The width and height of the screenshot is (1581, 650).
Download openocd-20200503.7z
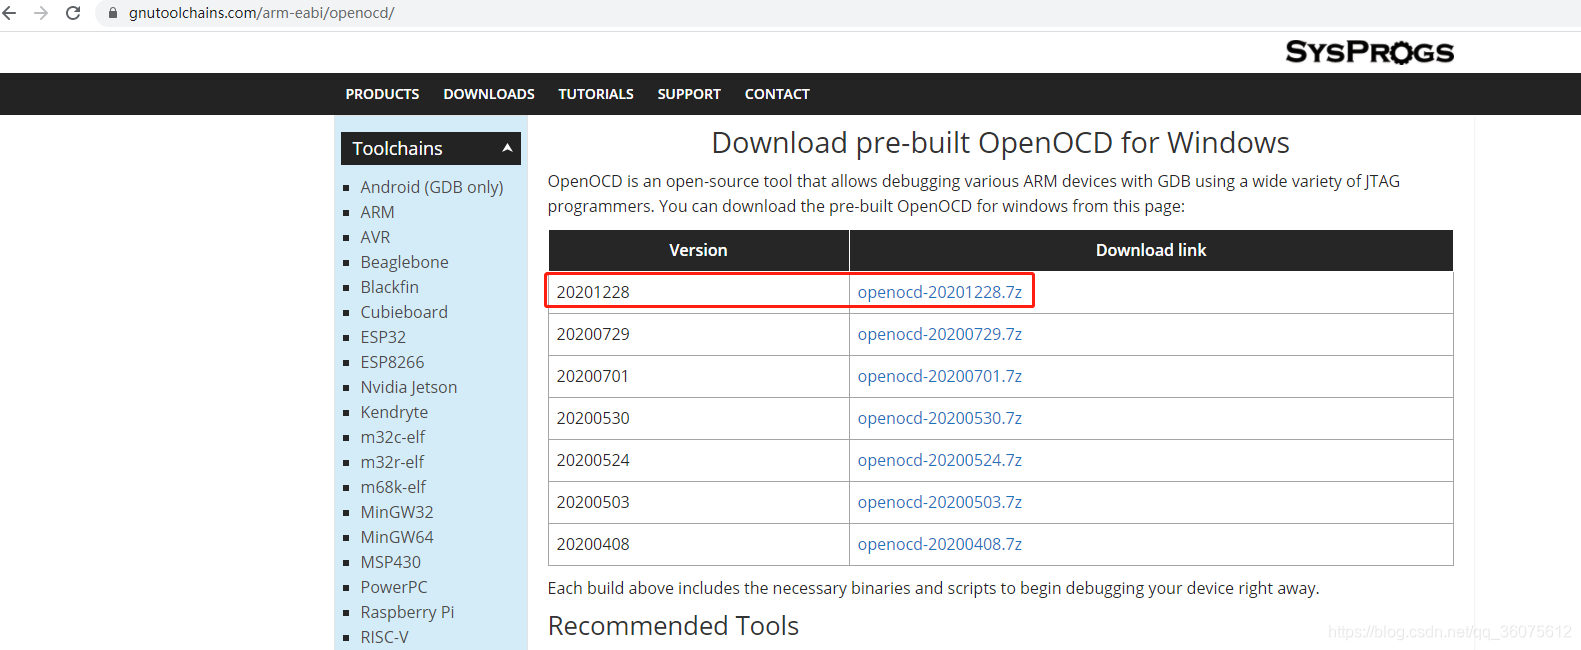tap(940, 502)
